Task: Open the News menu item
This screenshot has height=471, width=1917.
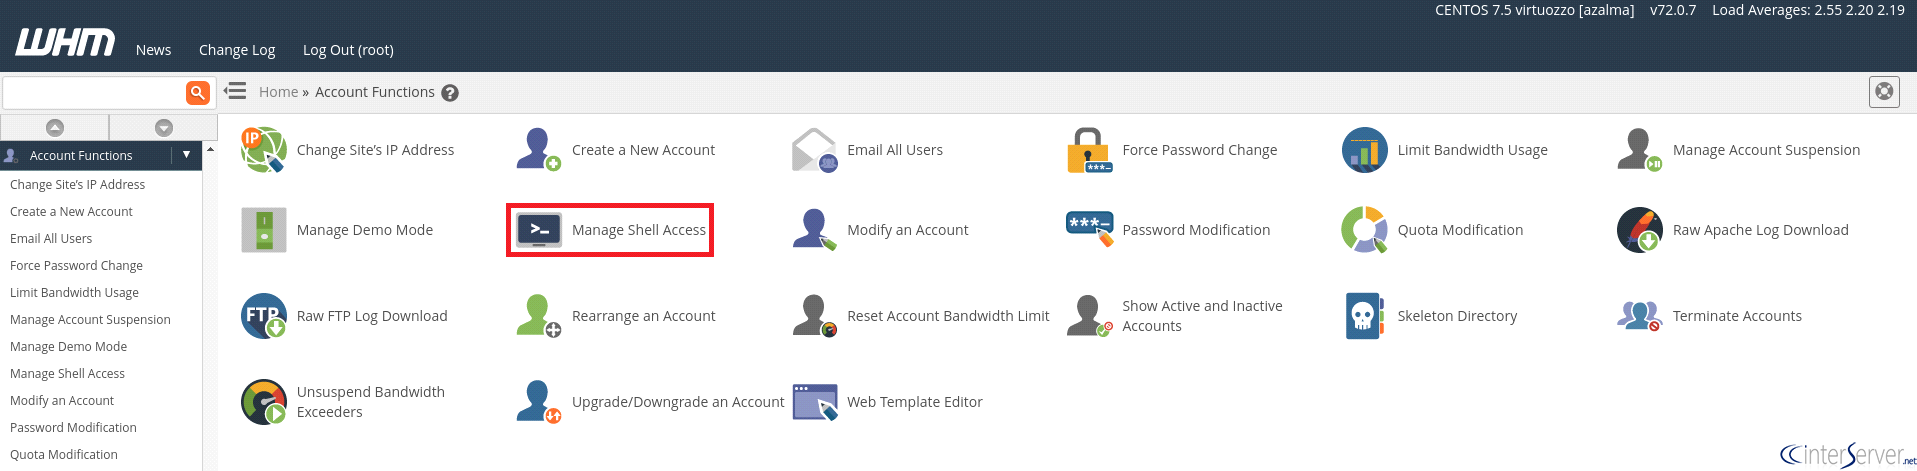Action: 153,50
